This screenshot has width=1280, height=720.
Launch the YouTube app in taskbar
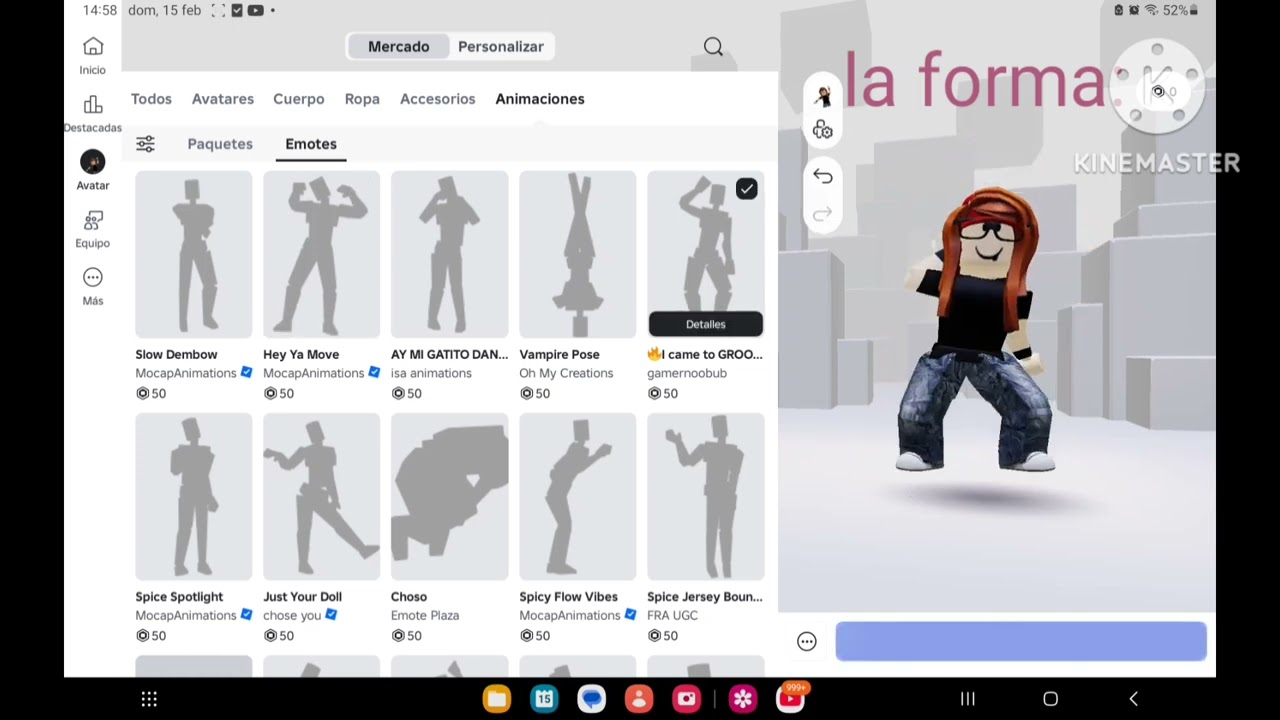pyautogui.click(x=790, y=699)
